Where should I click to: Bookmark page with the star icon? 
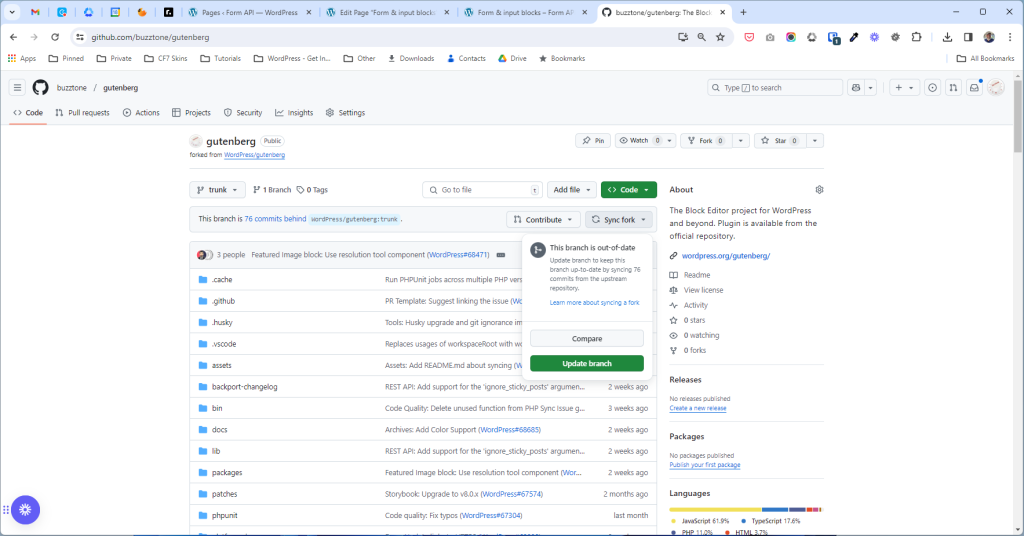[720, 37]
